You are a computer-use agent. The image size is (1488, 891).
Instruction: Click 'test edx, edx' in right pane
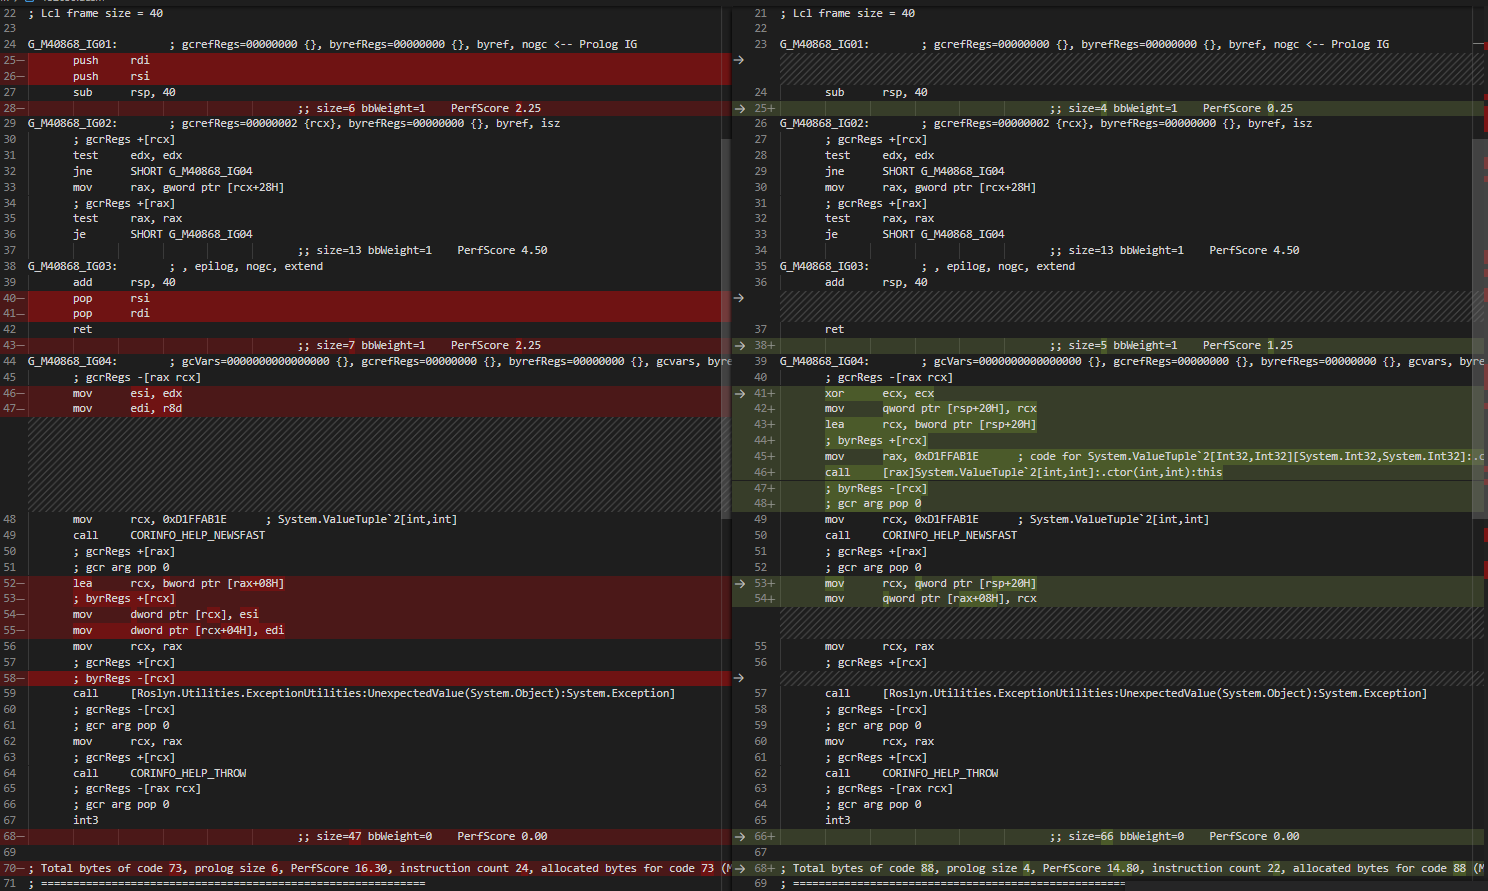point(879,155)
